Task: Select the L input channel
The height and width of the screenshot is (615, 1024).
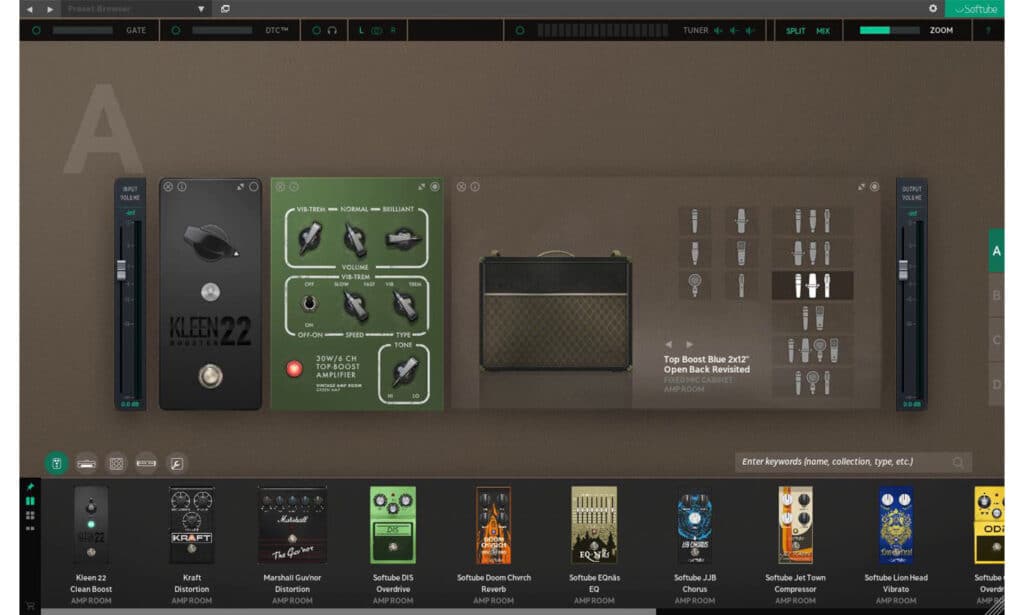Action: 360,30
